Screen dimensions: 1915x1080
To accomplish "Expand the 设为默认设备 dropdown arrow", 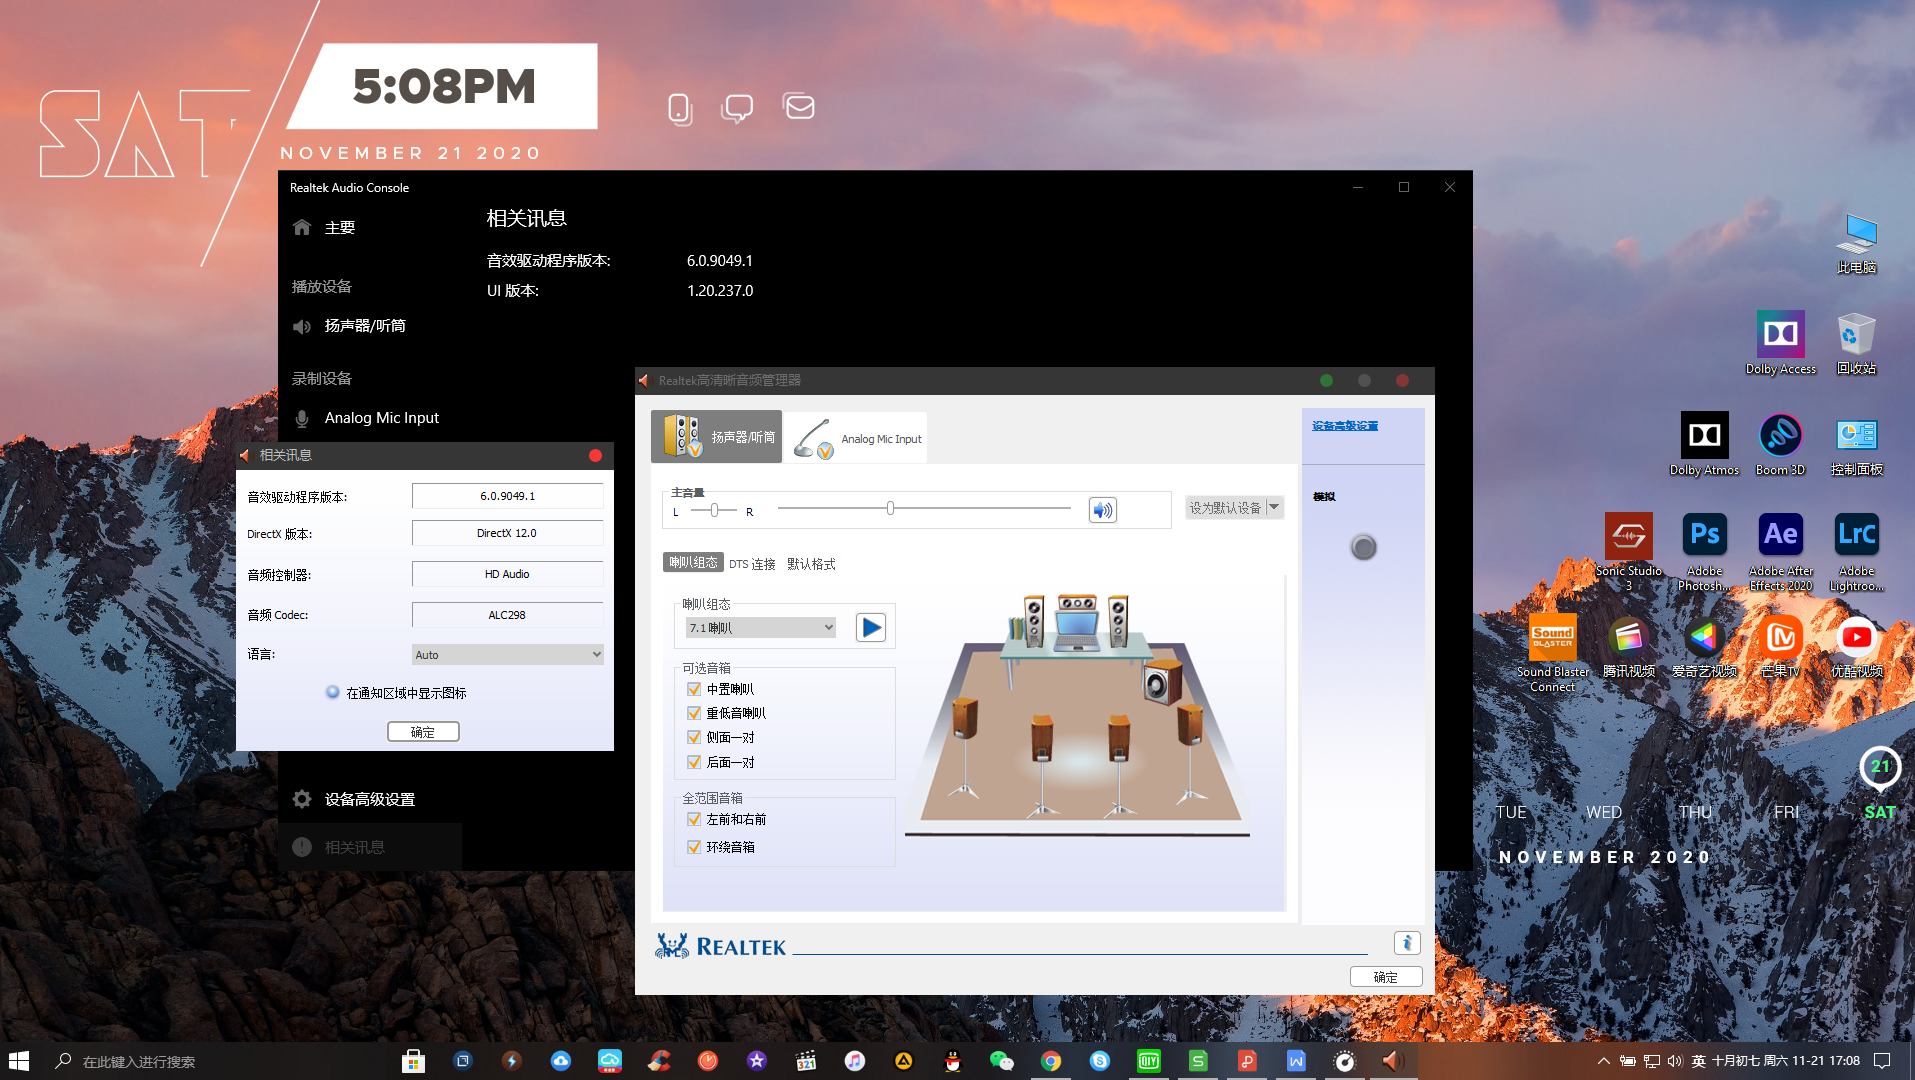I will click(x=1274, y=507).
